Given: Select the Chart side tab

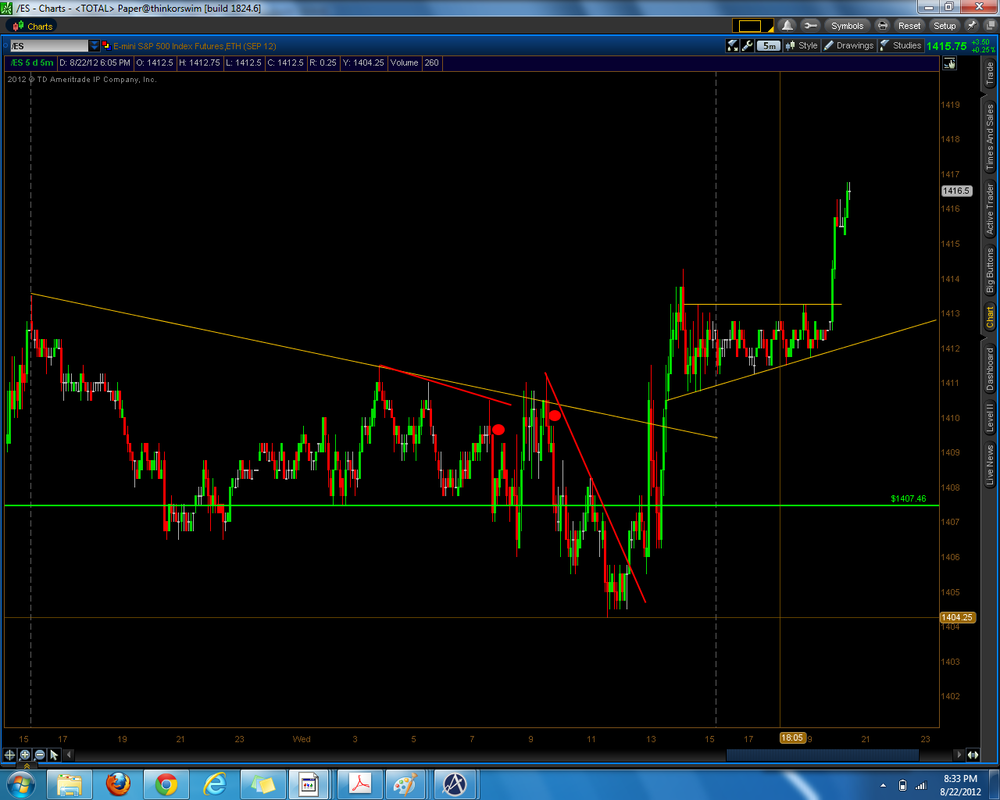Looking at the screenshot, I should coord(990,317).
